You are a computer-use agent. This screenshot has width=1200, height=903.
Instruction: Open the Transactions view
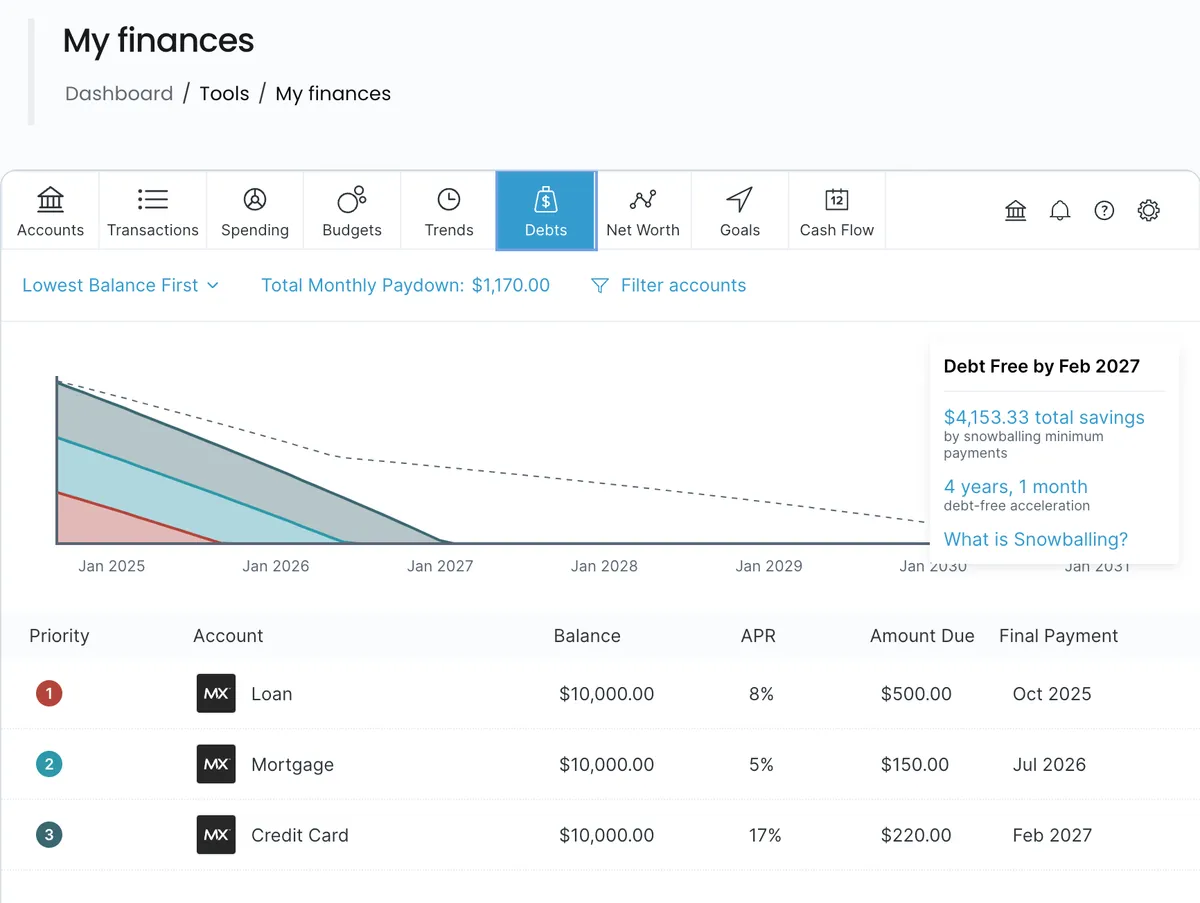pyautogui.click(x=152, y=210)
